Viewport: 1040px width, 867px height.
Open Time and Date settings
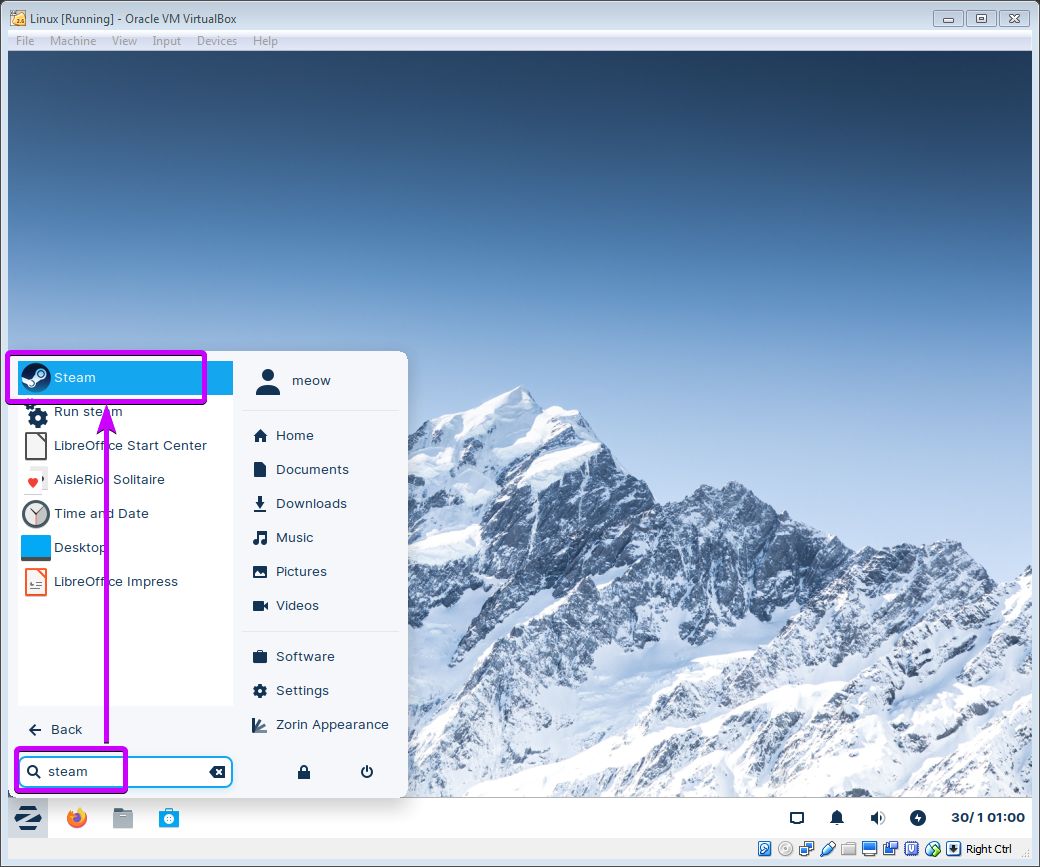pyautogui.click(x=125, y=513)
